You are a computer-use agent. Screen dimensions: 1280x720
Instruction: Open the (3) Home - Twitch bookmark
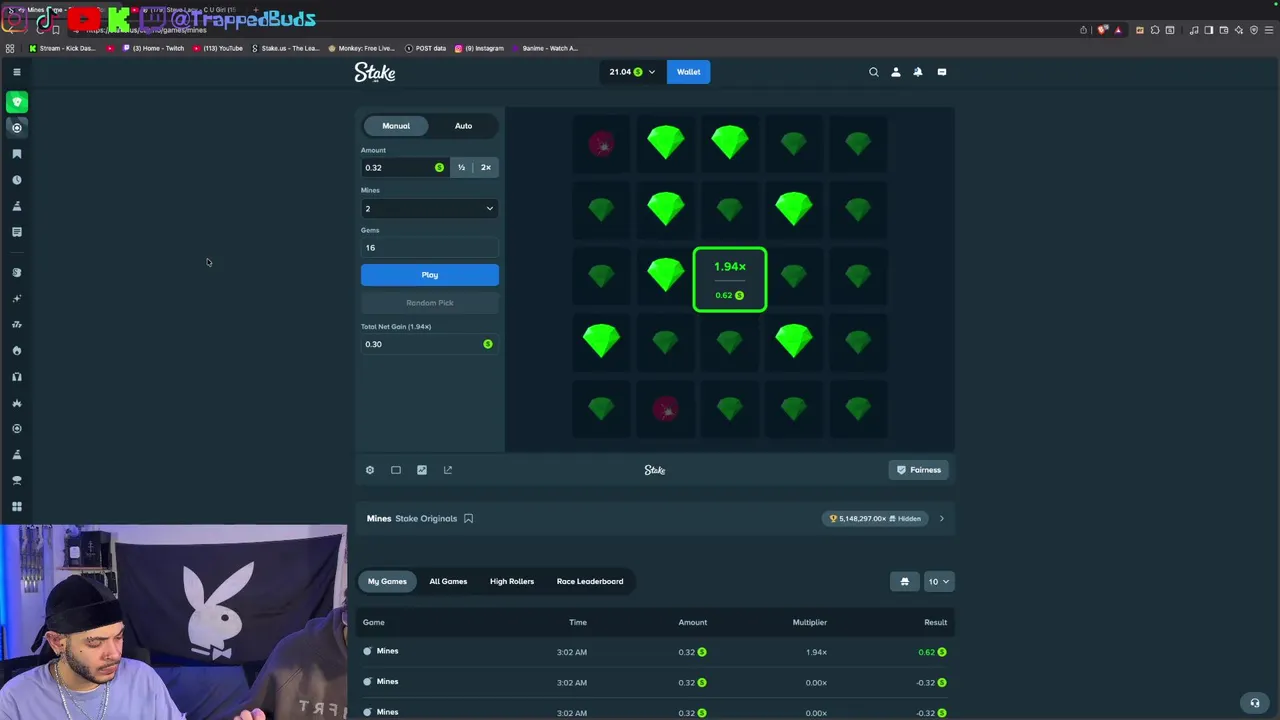pyautogui.click(x=153, y=48)
